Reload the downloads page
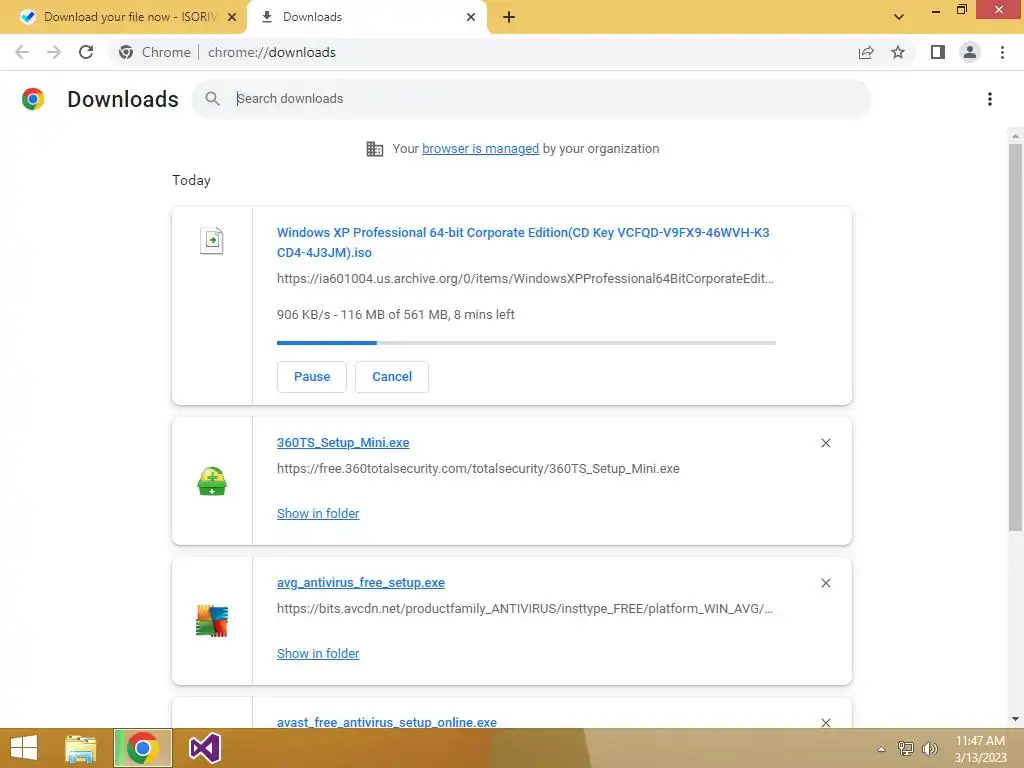 tap(86, 52)
